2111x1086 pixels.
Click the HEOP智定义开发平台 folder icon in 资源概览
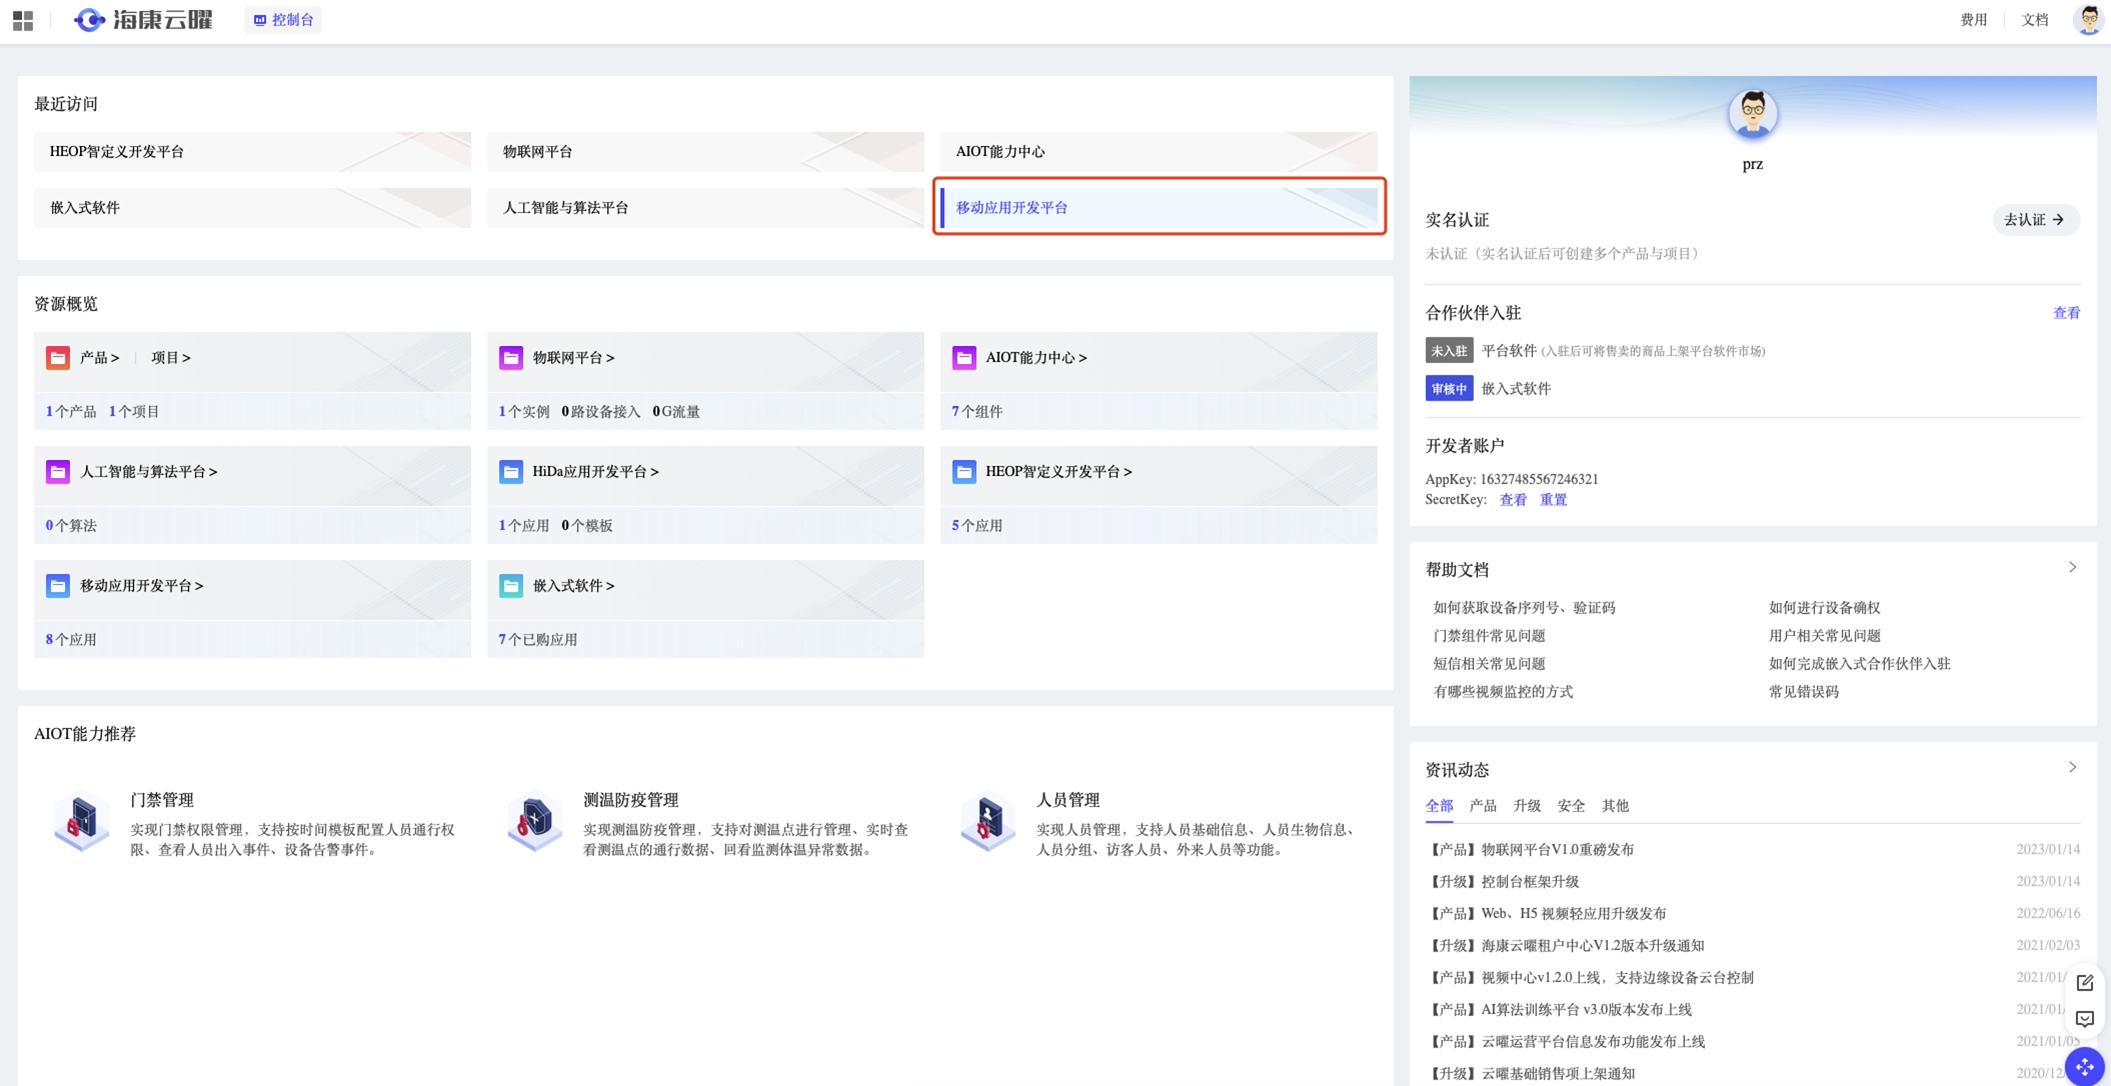pos(964,472)
